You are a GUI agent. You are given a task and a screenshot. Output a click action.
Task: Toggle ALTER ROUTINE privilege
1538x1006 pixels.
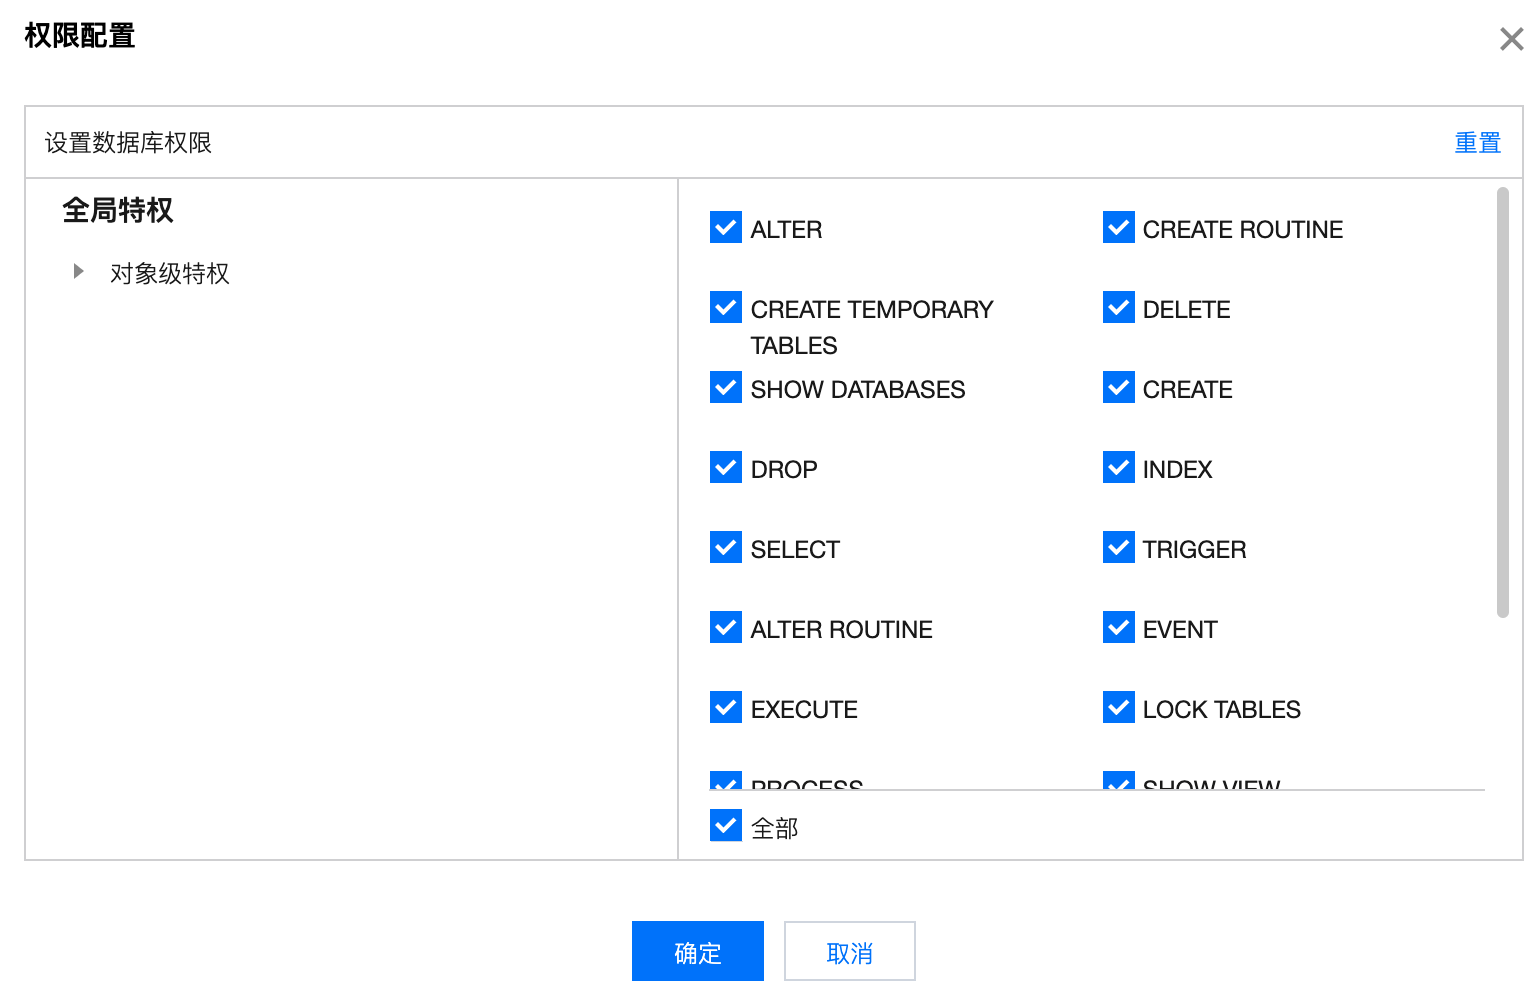coord(726,628)
